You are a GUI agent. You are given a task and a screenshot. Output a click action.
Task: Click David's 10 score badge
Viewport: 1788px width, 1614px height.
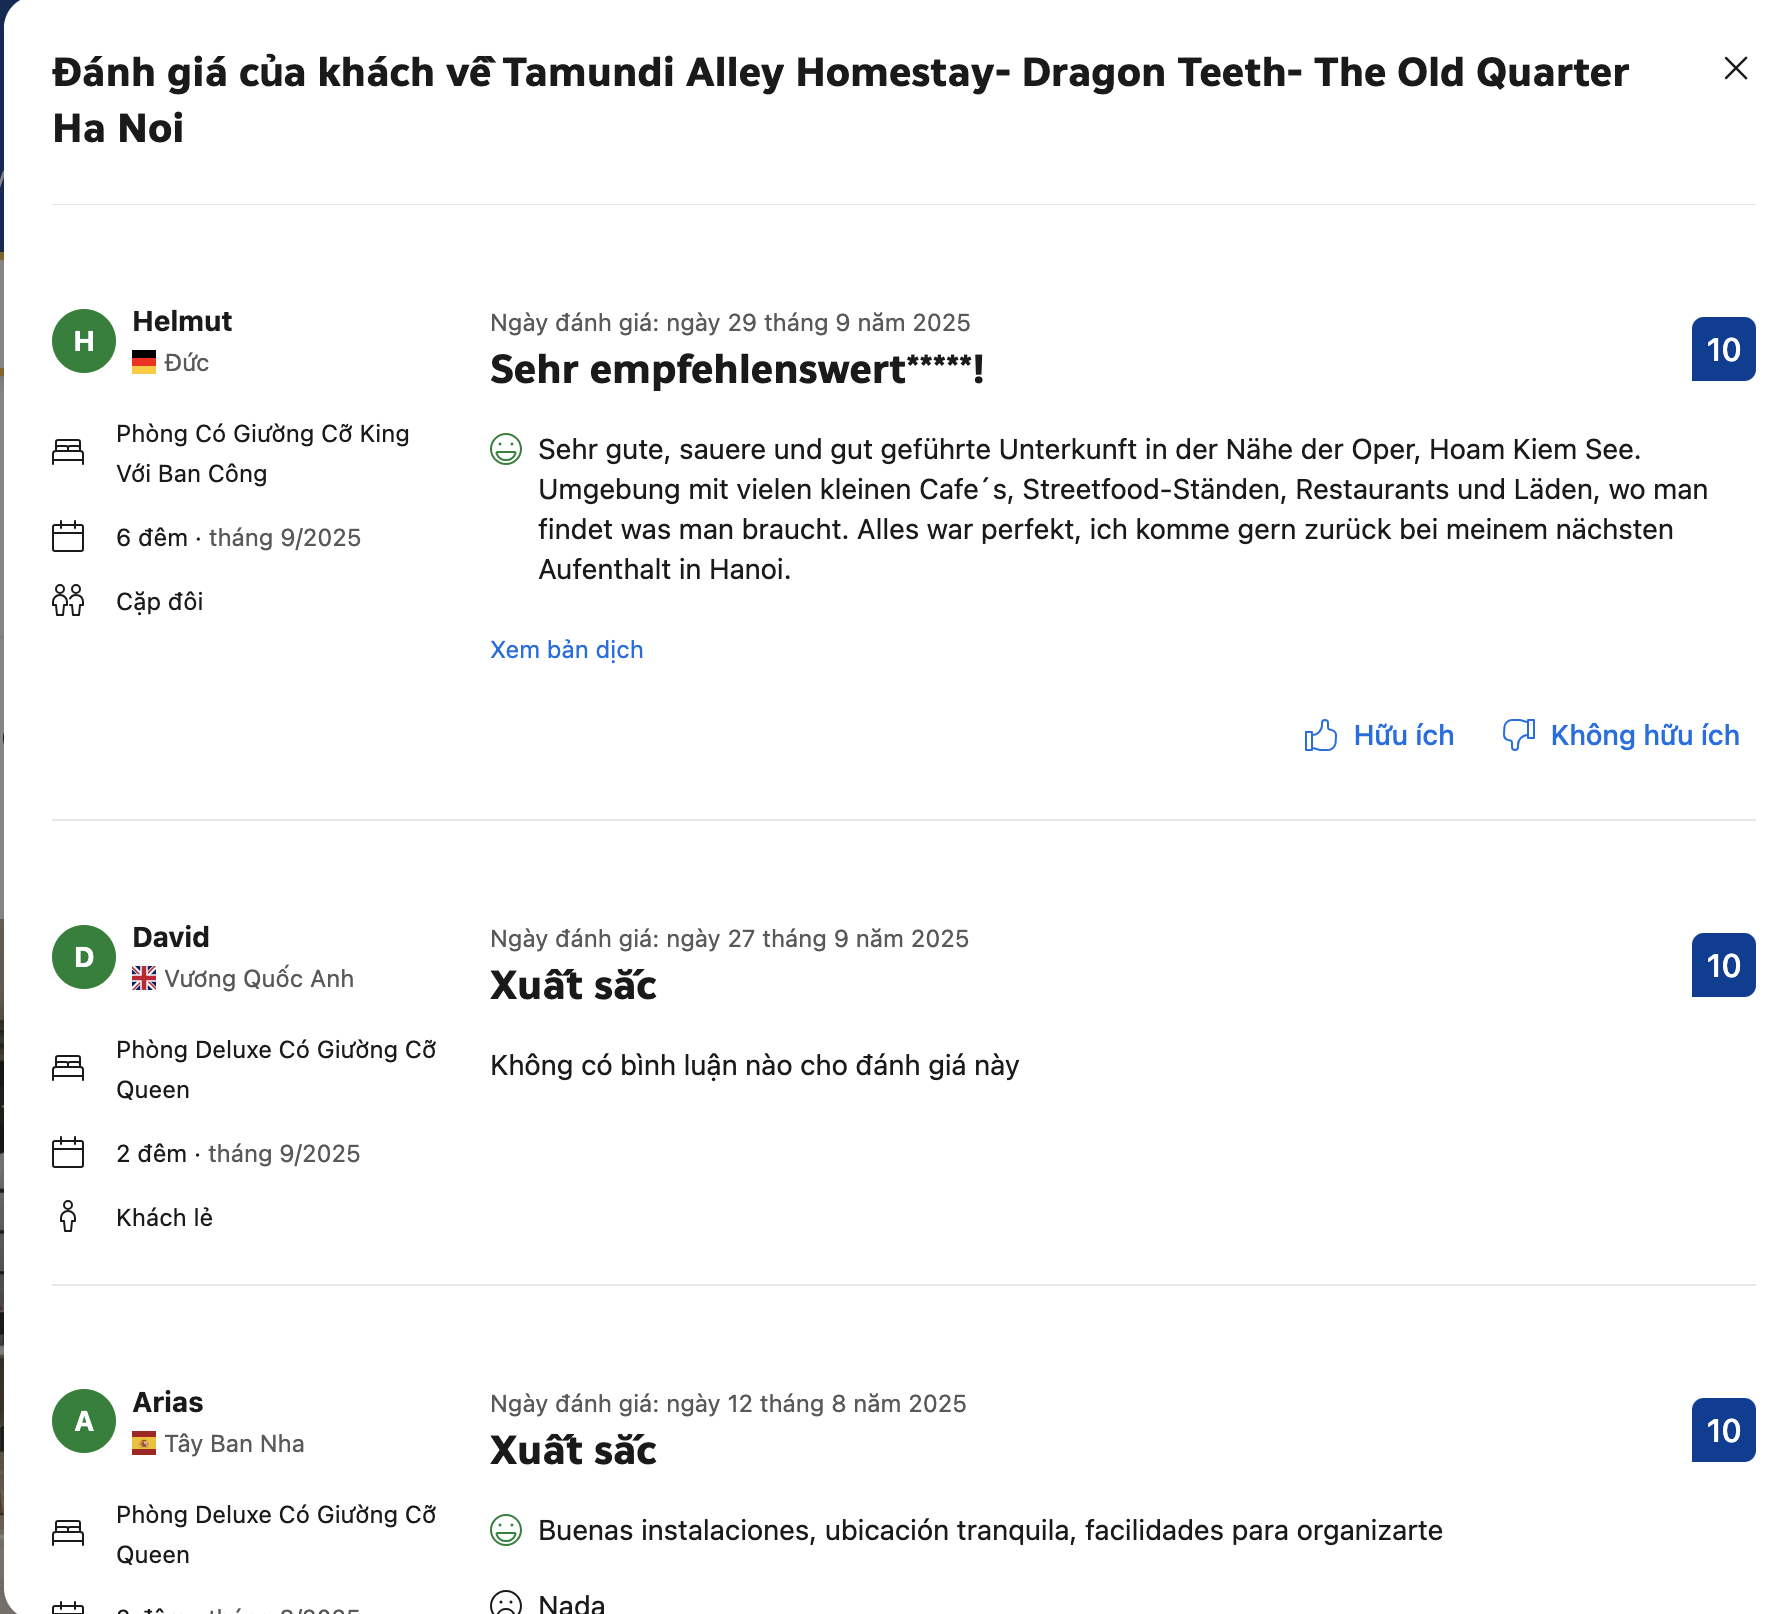point(1723,965)
